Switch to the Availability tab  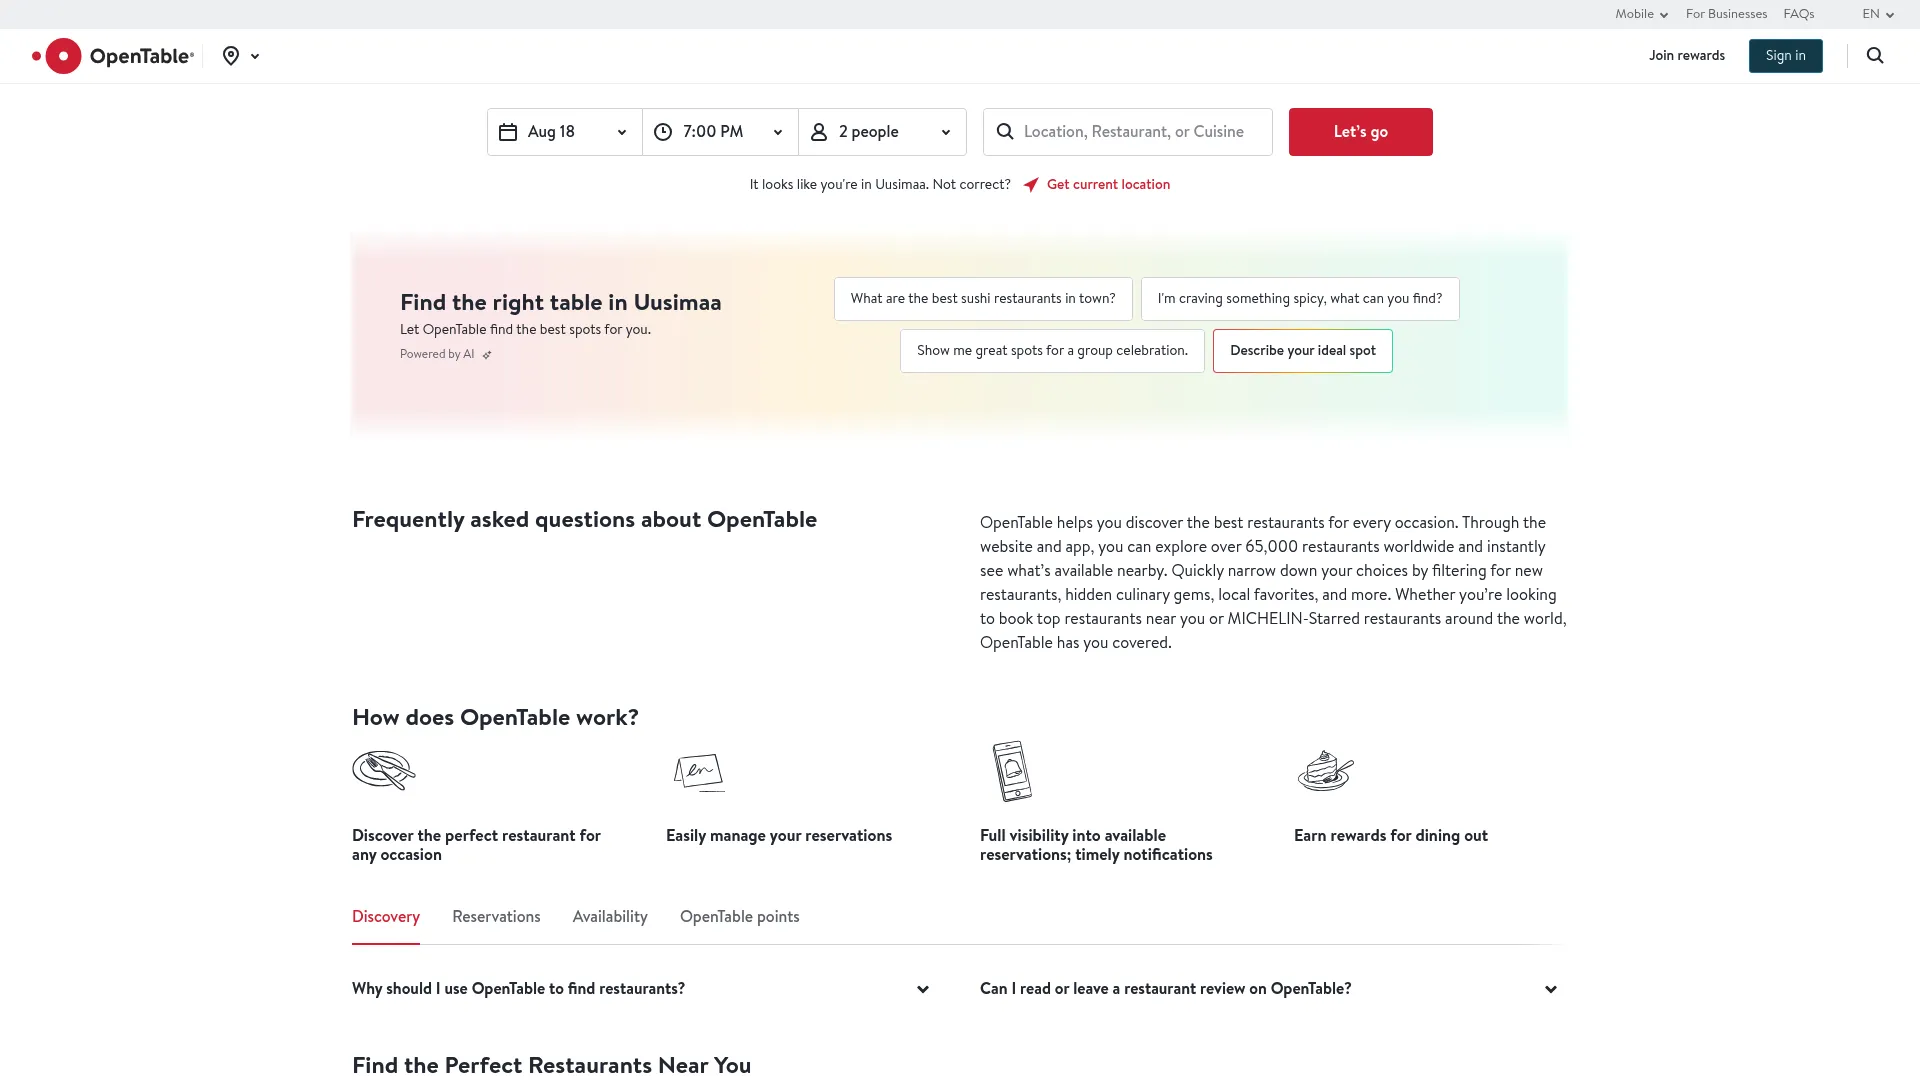click(x=610, y=917)
